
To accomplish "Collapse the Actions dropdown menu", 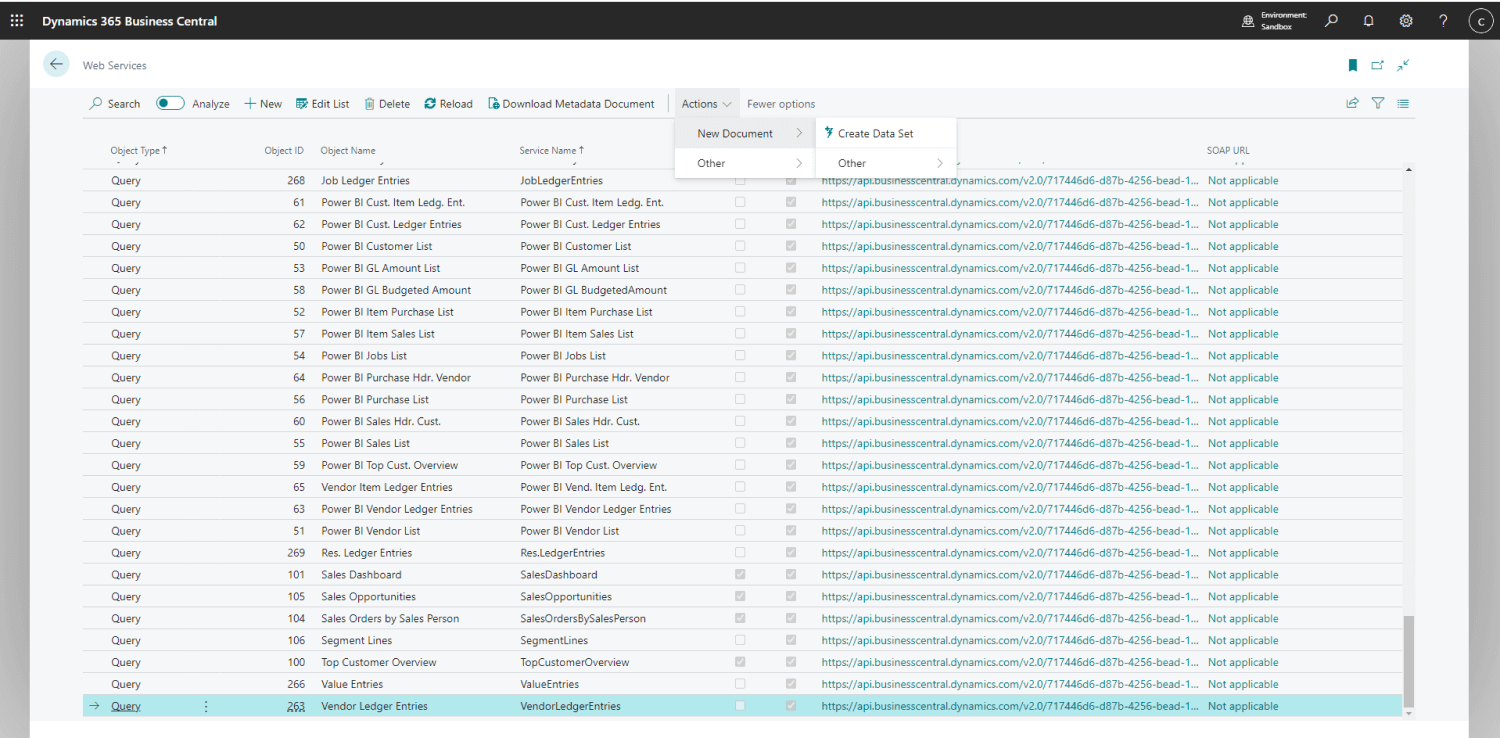I will pos(707,103).
